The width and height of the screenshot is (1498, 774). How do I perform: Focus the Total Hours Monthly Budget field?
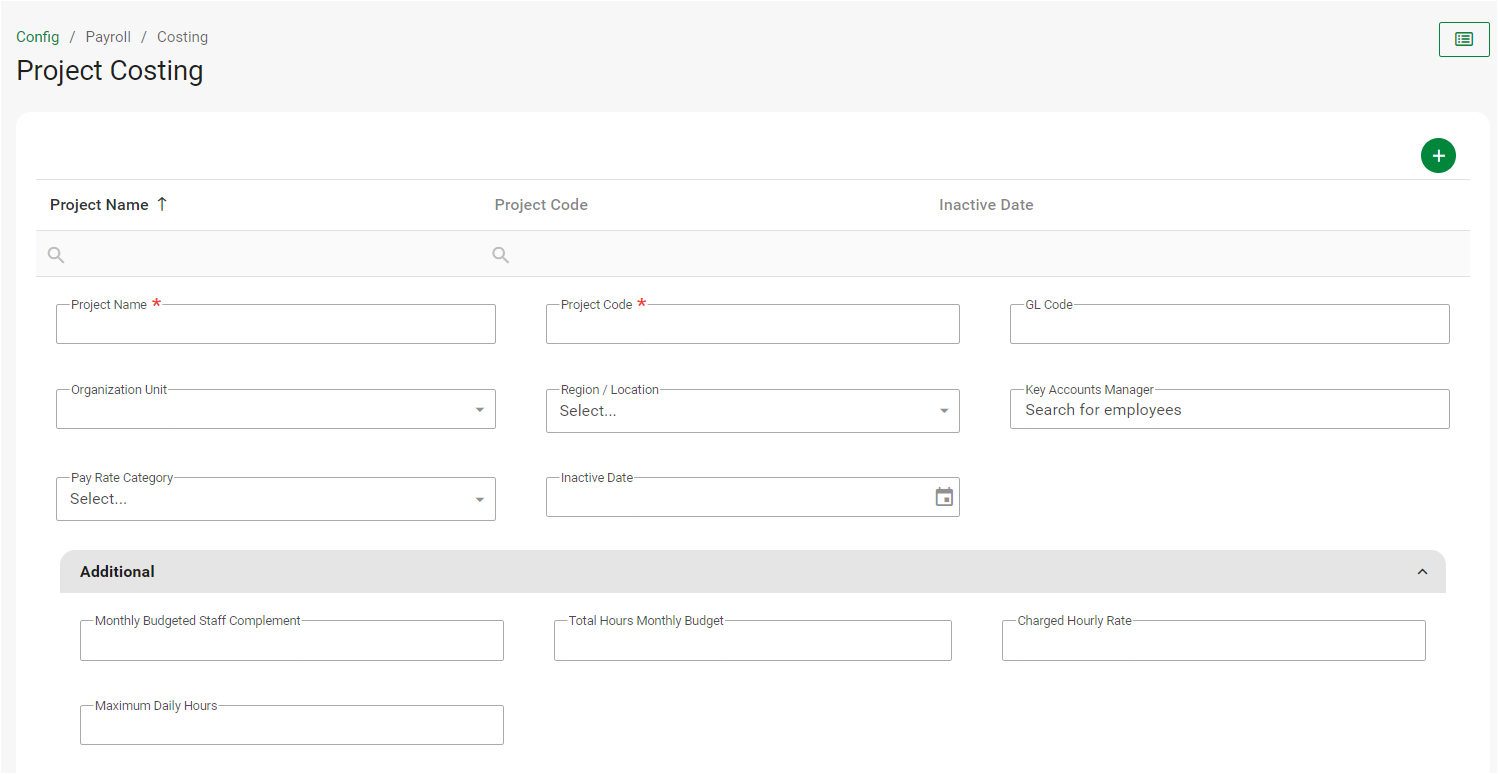752,642
